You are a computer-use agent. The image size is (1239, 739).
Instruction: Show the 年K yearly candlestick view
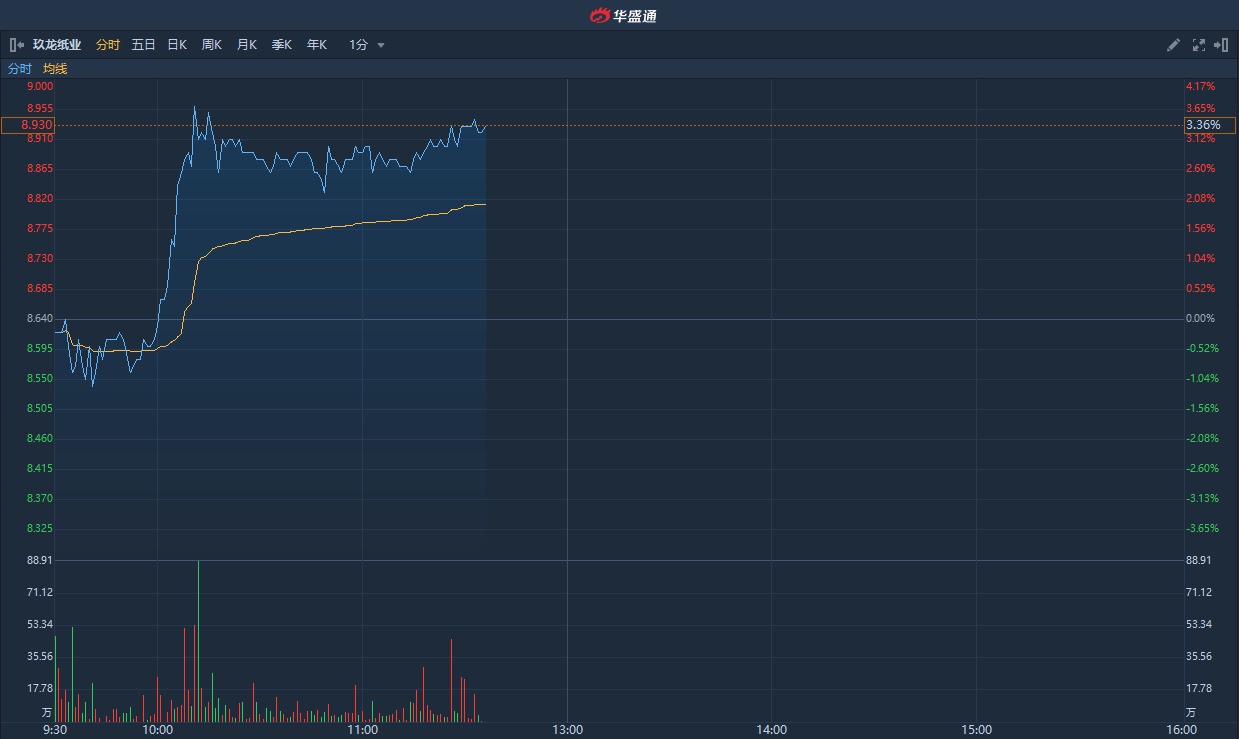[316, 45]
